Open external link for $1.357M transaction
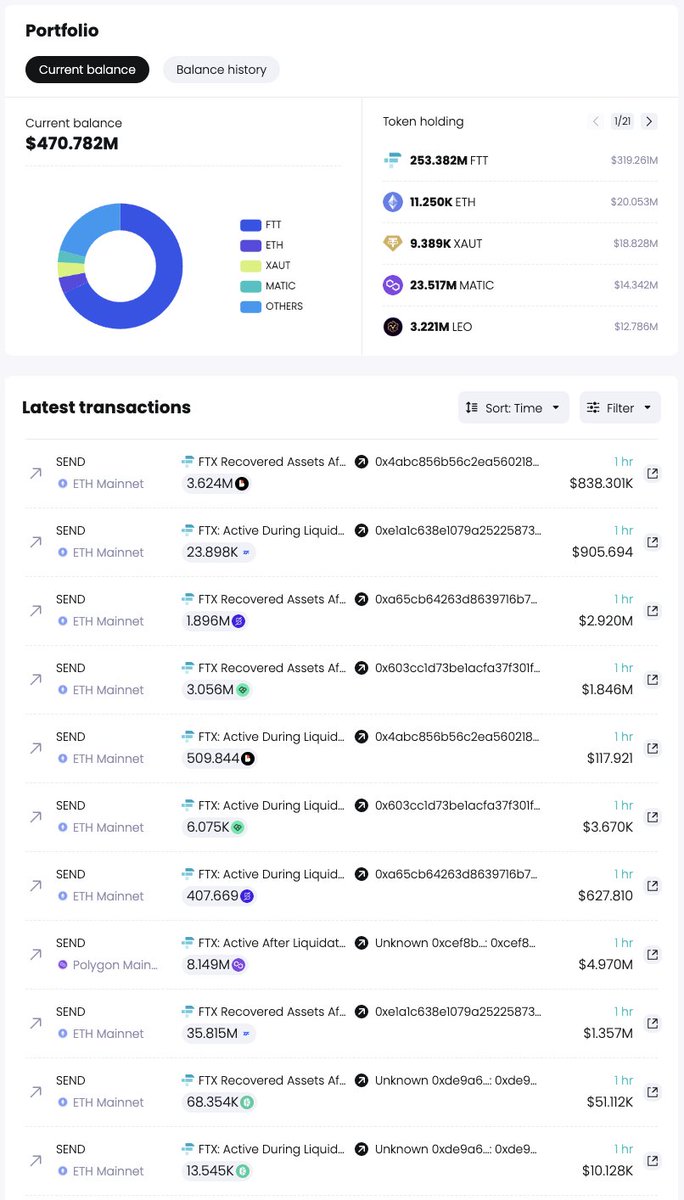 point(652,1024)
